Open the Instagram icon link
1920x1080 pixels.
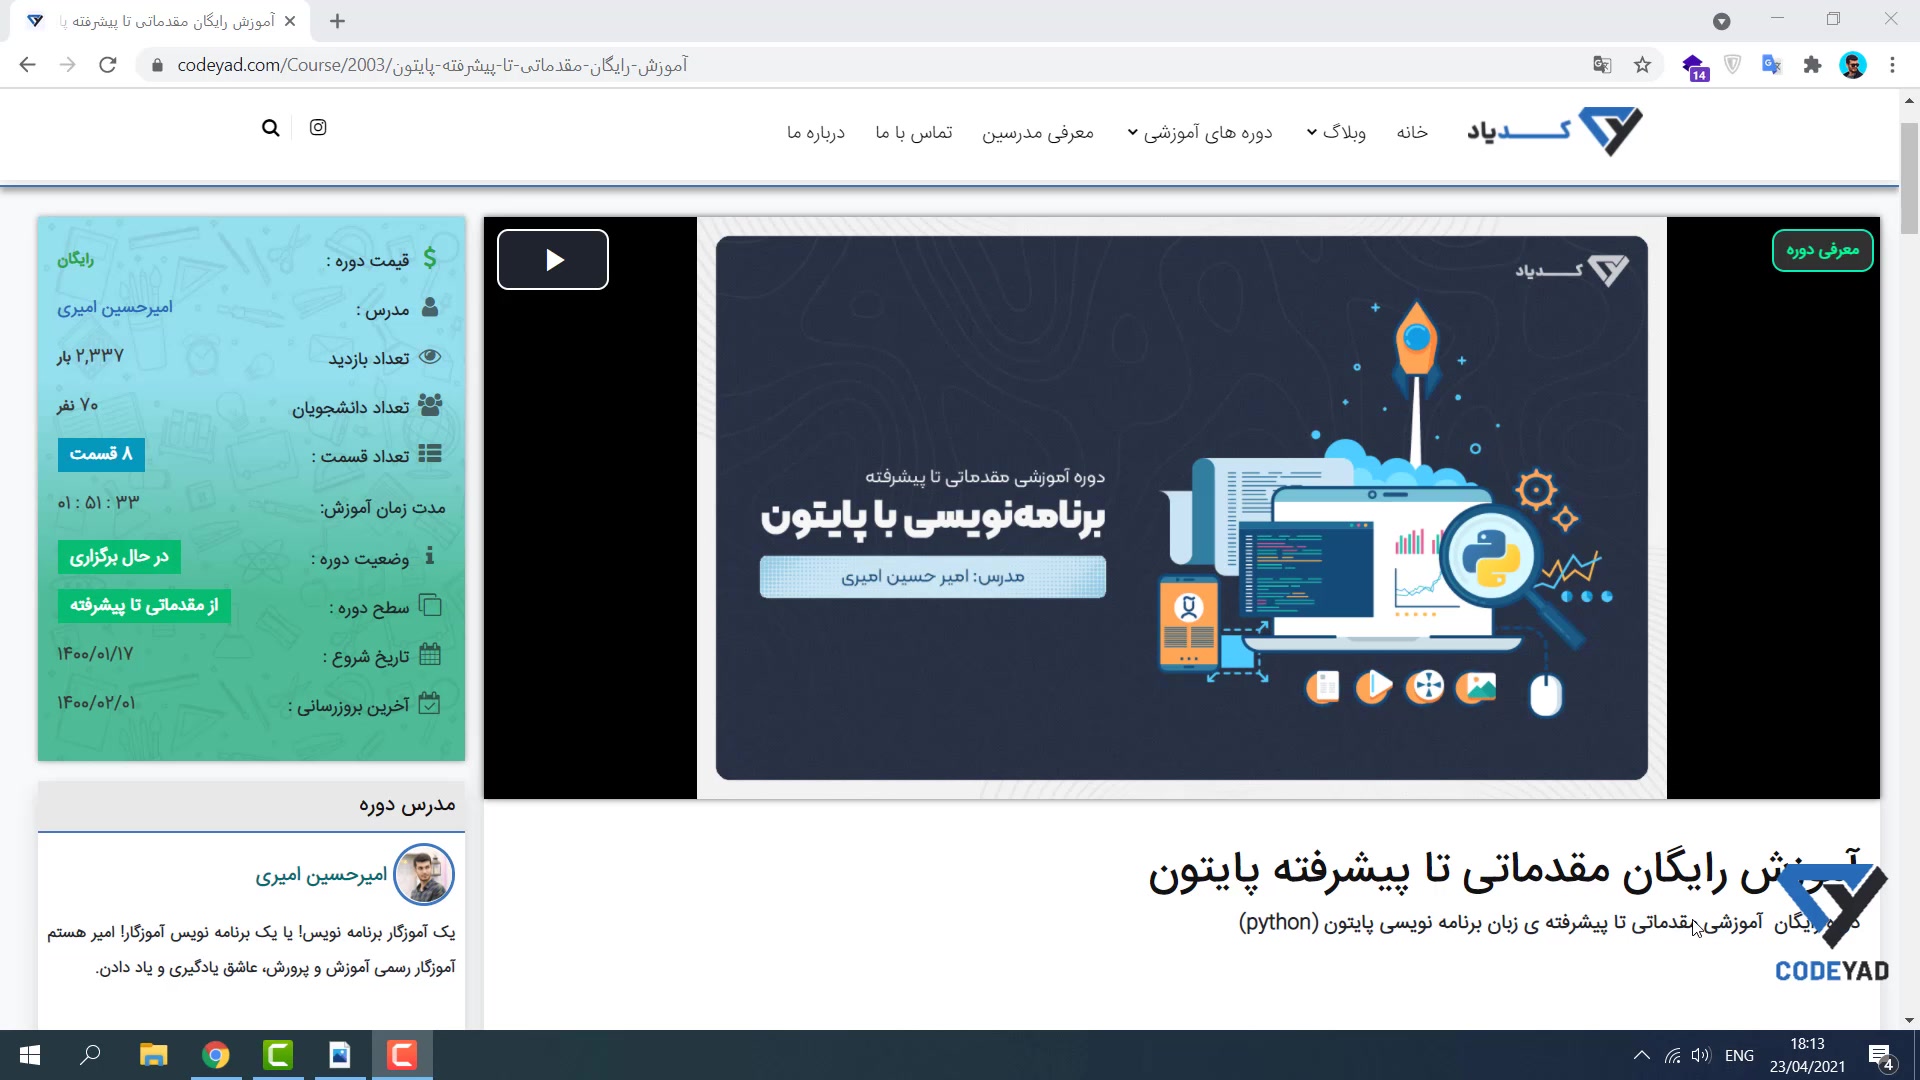(x=318, y=127)
